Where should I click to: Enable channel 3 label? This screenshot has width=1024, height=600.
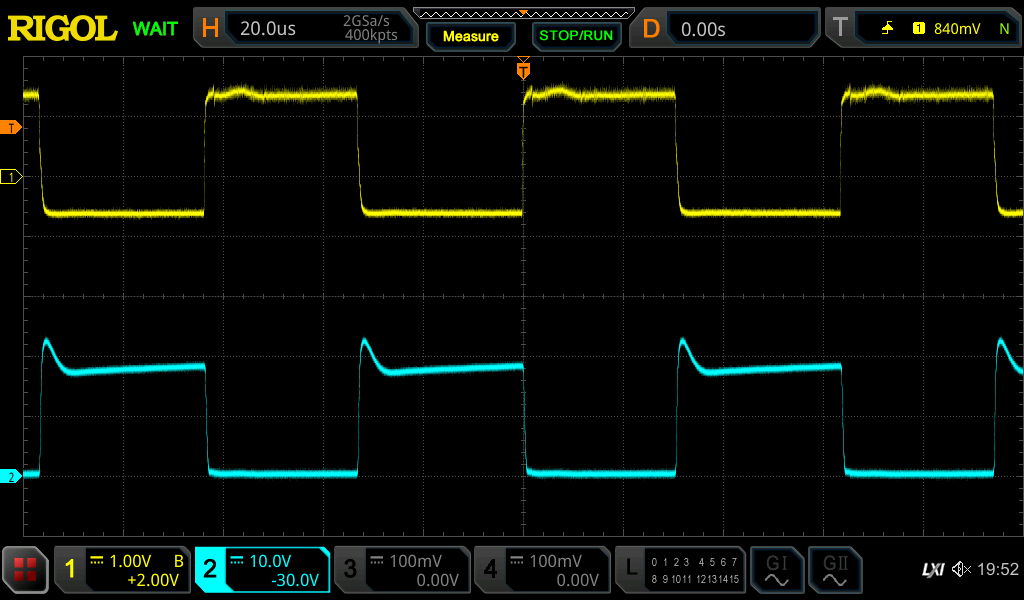[x=402, y=569]
